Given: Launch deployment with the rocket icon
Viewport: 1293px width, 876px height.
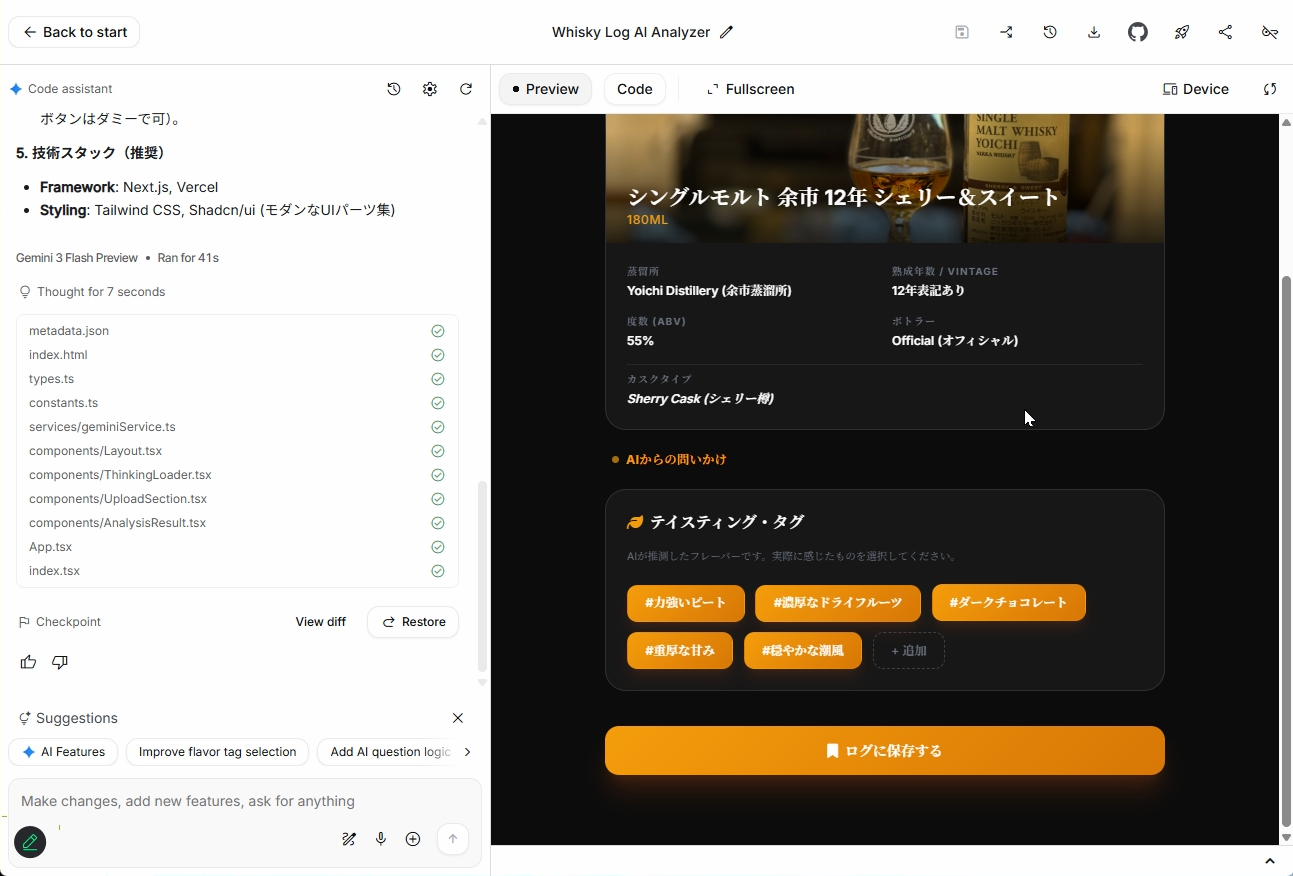Looking at the screenshot, I should click(1182, 31).
